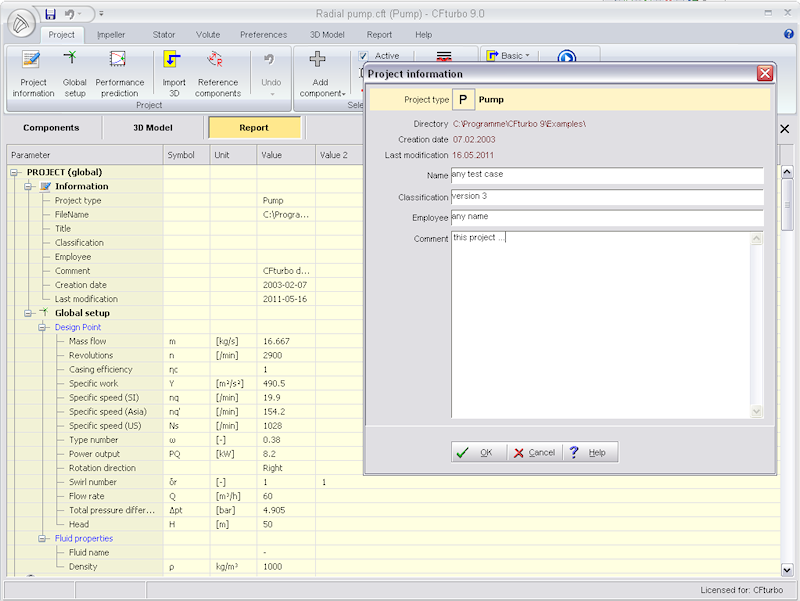Collapse the Global setup tree node
Image resolution: width=800 pixels, height=601 pixels.
(29, 313)
